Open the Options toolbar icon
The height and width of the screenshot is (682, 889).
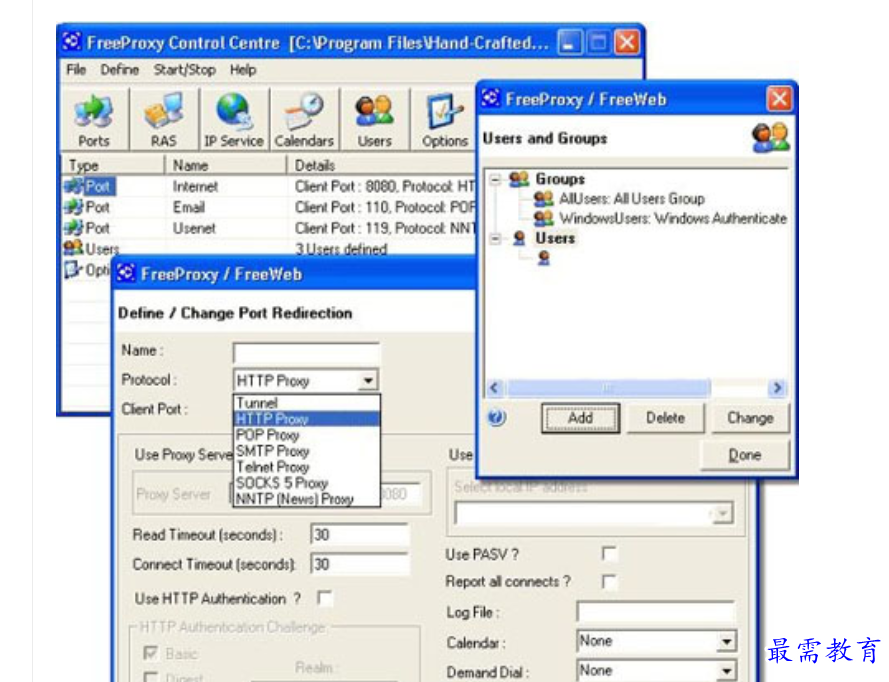pyautogui.click(x=444, y=120)
